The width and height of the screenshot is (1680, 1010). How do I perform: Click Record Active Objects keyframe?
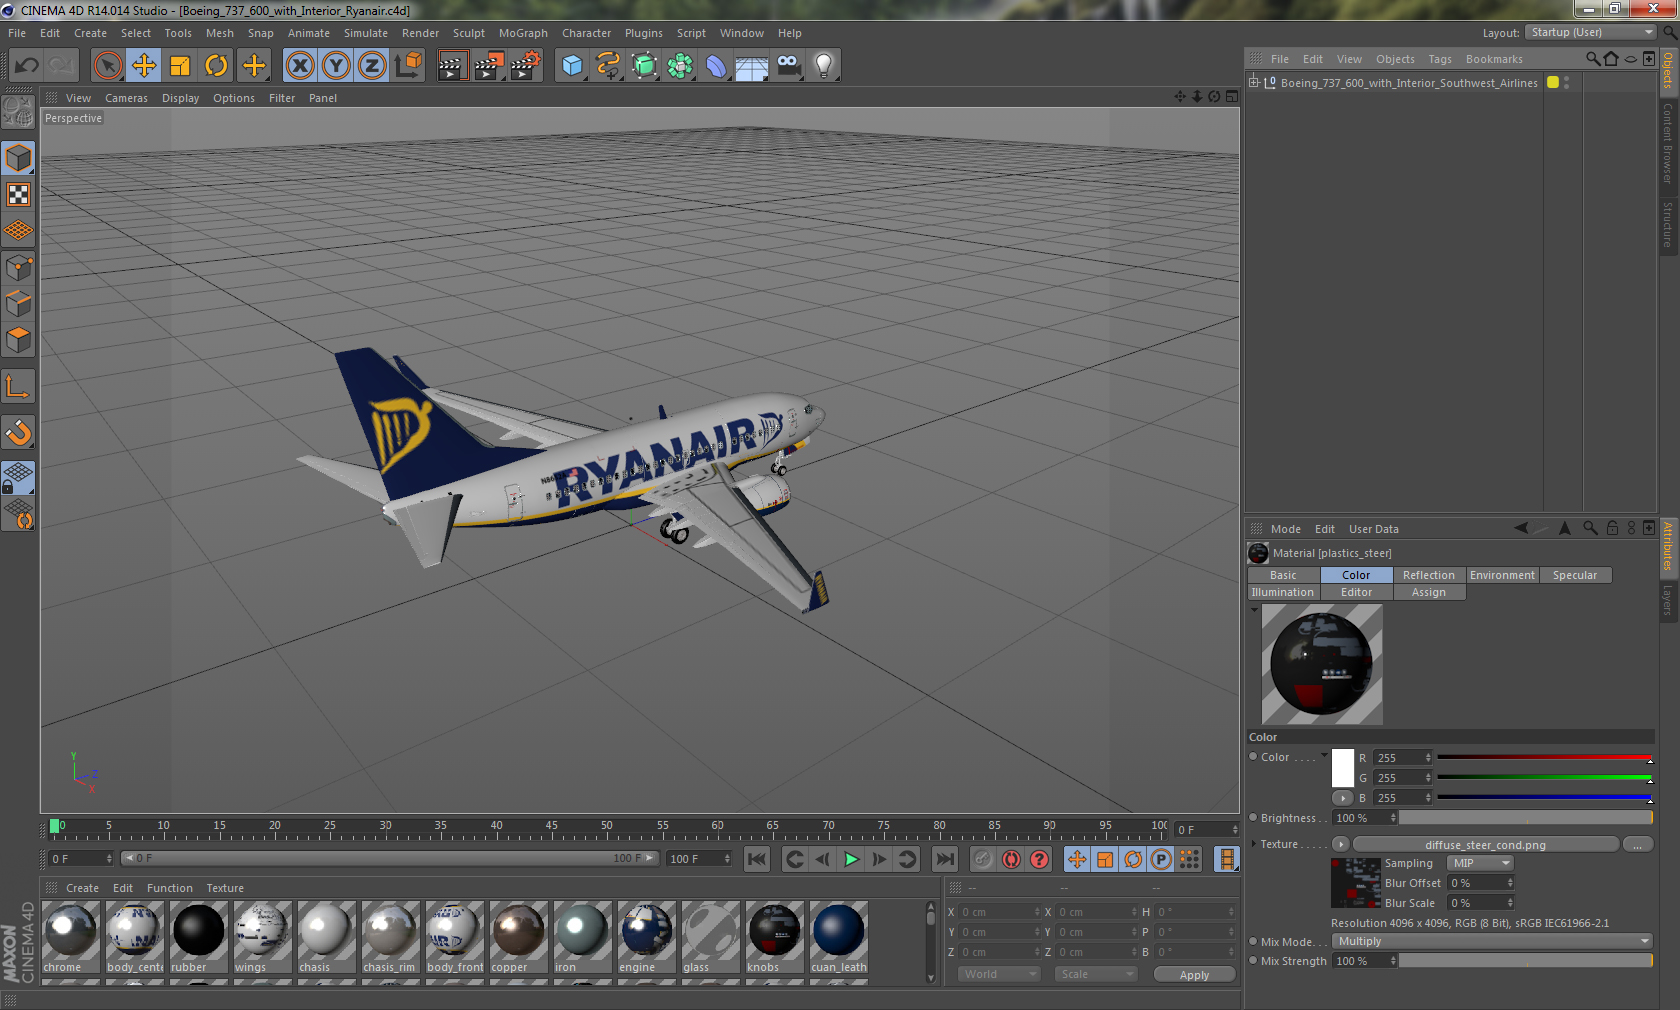(x=984, y=859)
